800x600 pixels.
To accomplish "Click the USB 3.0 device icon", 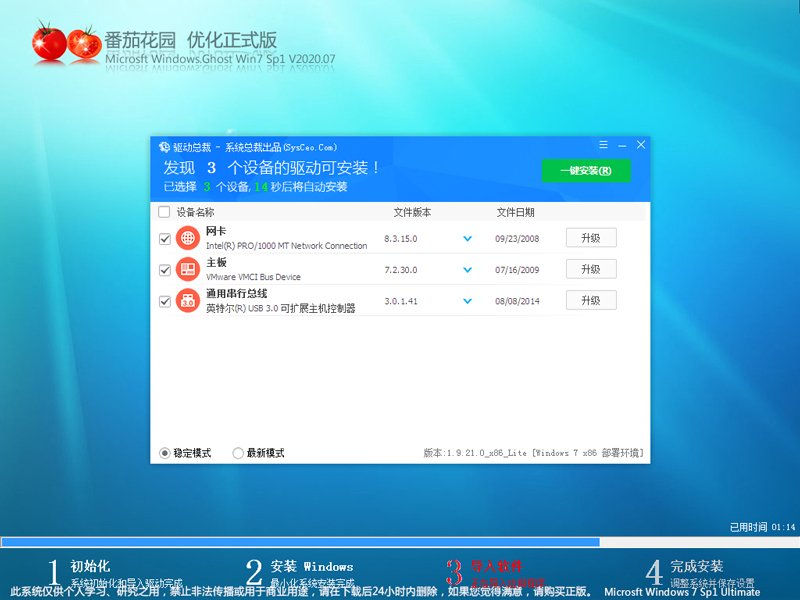I will (188, 301).
